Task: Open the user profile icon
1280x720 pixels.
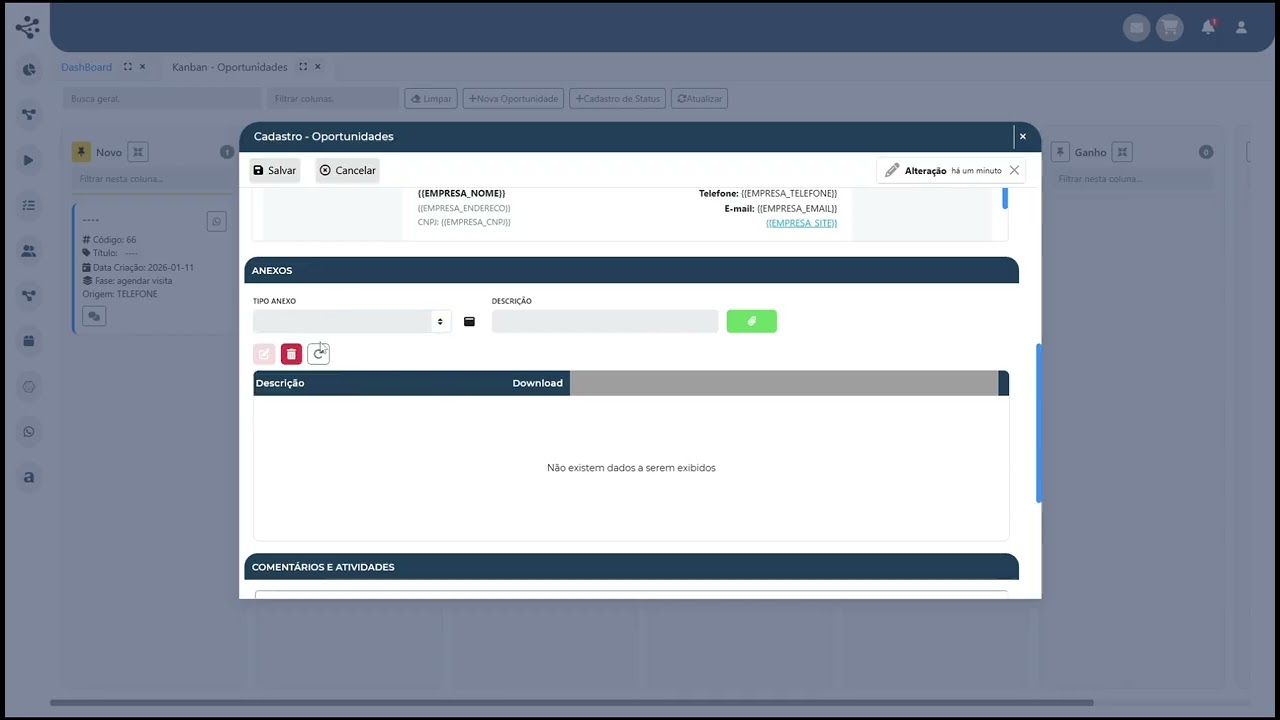Action: (x=1241, y=28)
